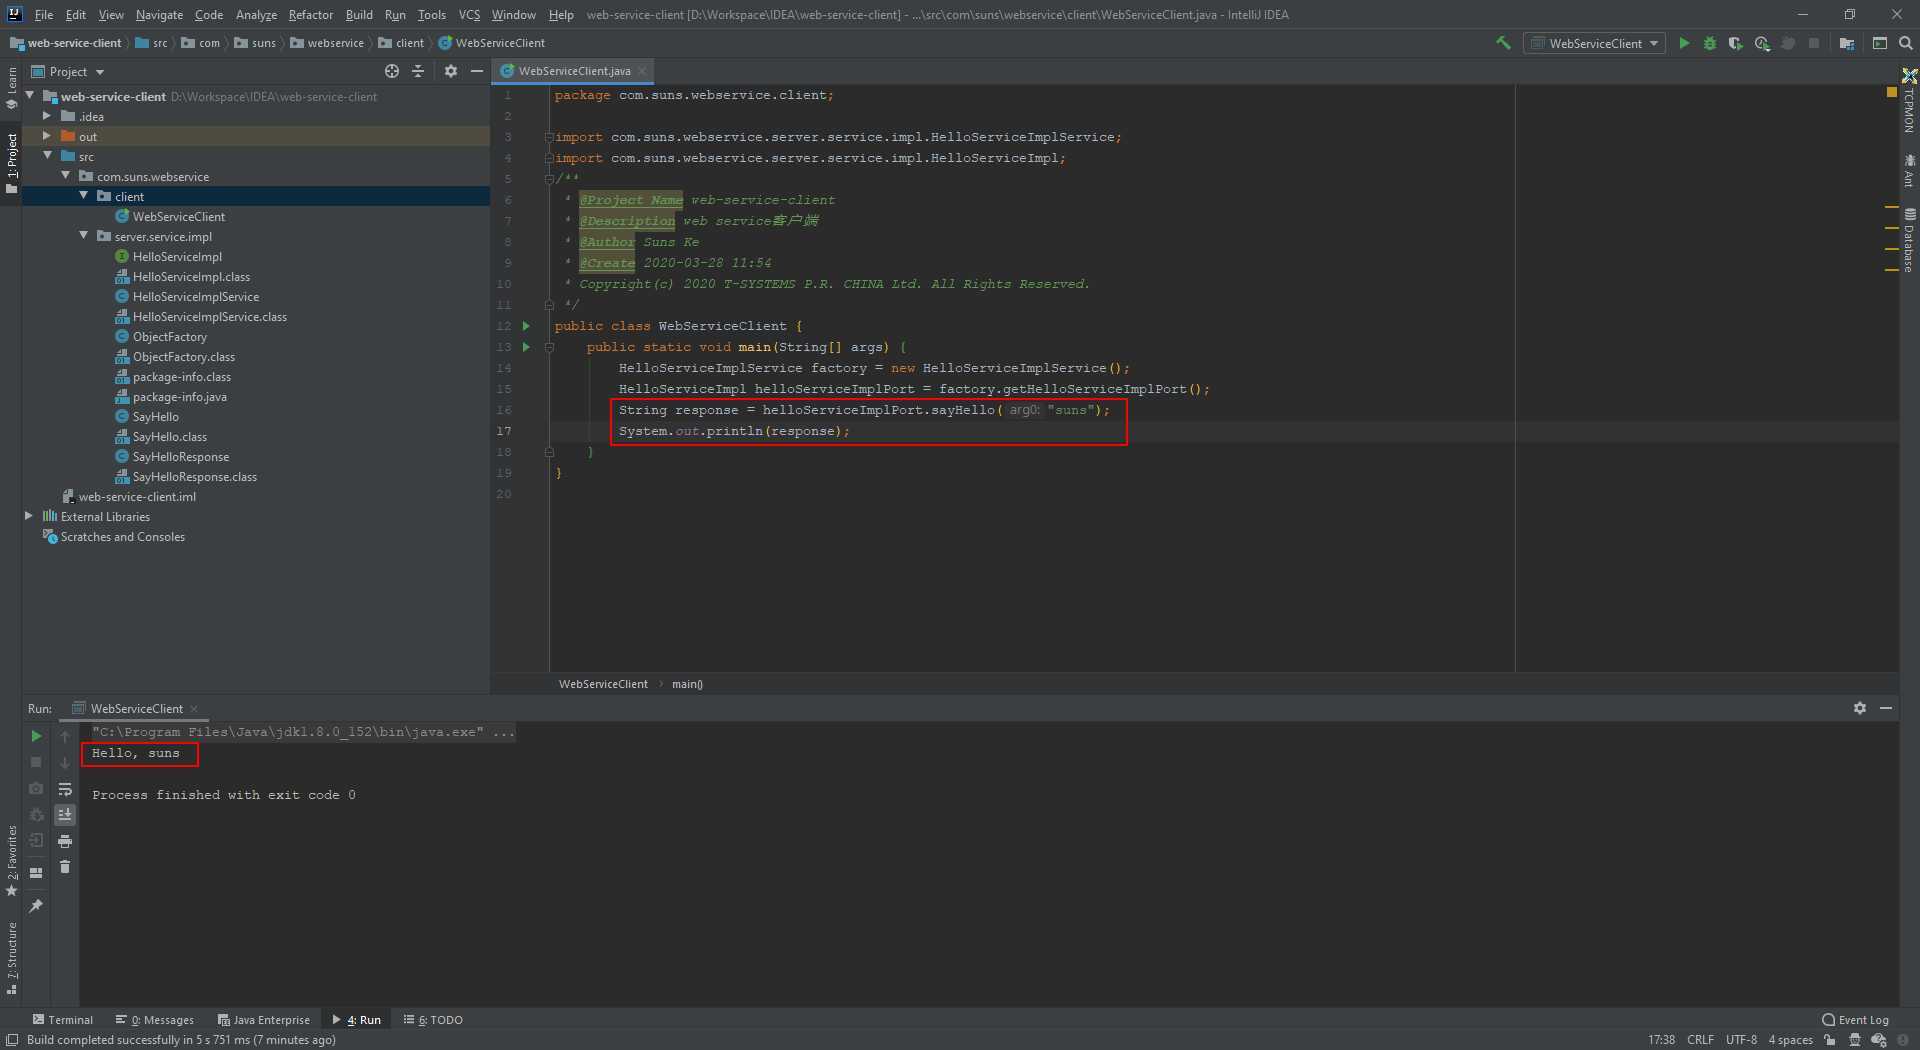Image resolution: width=1920 pixels, height=1050 pixels.
Task: Restore layout icon in Run panel
Action: [36, 873]
